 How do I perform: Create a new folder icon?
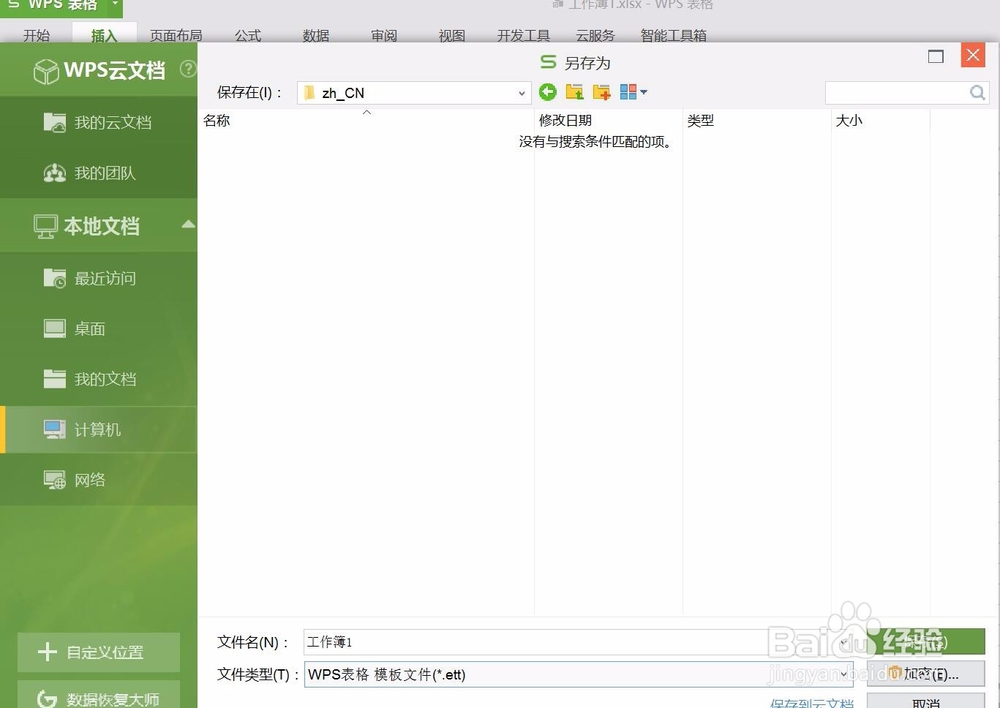click(x=601, y=92)
